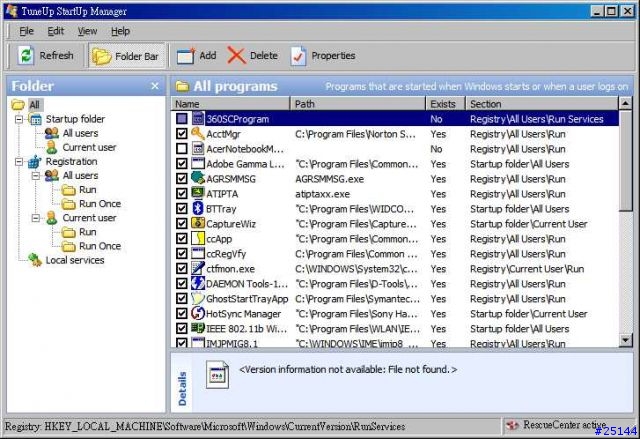The image size is (640, 439).
Task: Collapse All users node under Registration
Action: pos(36,176)
